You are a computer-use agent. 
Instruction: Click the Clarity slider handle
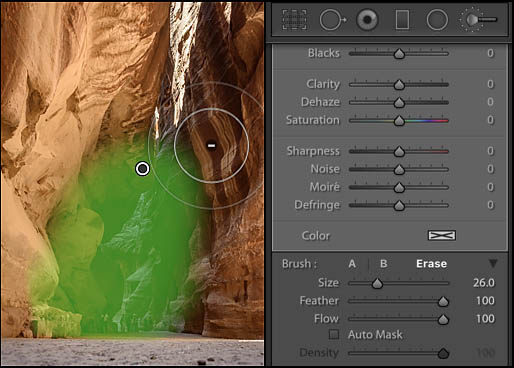(399, 85)
